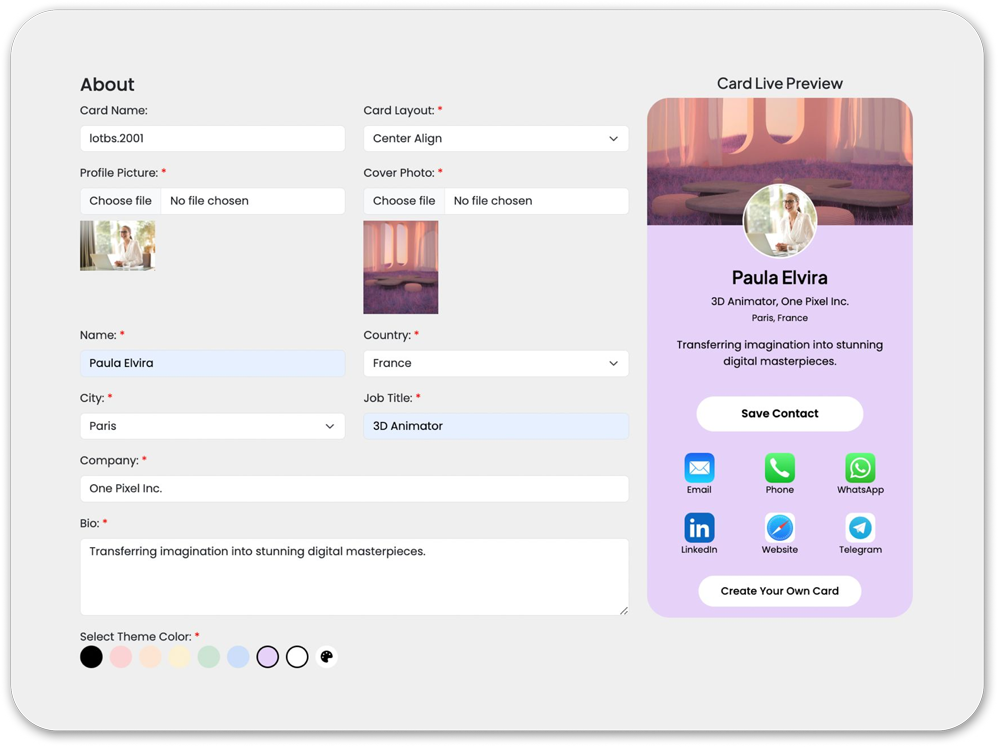Click the cover photo thumbnail in form
Viewport: 998px width, 747px height.
[401, 267]
